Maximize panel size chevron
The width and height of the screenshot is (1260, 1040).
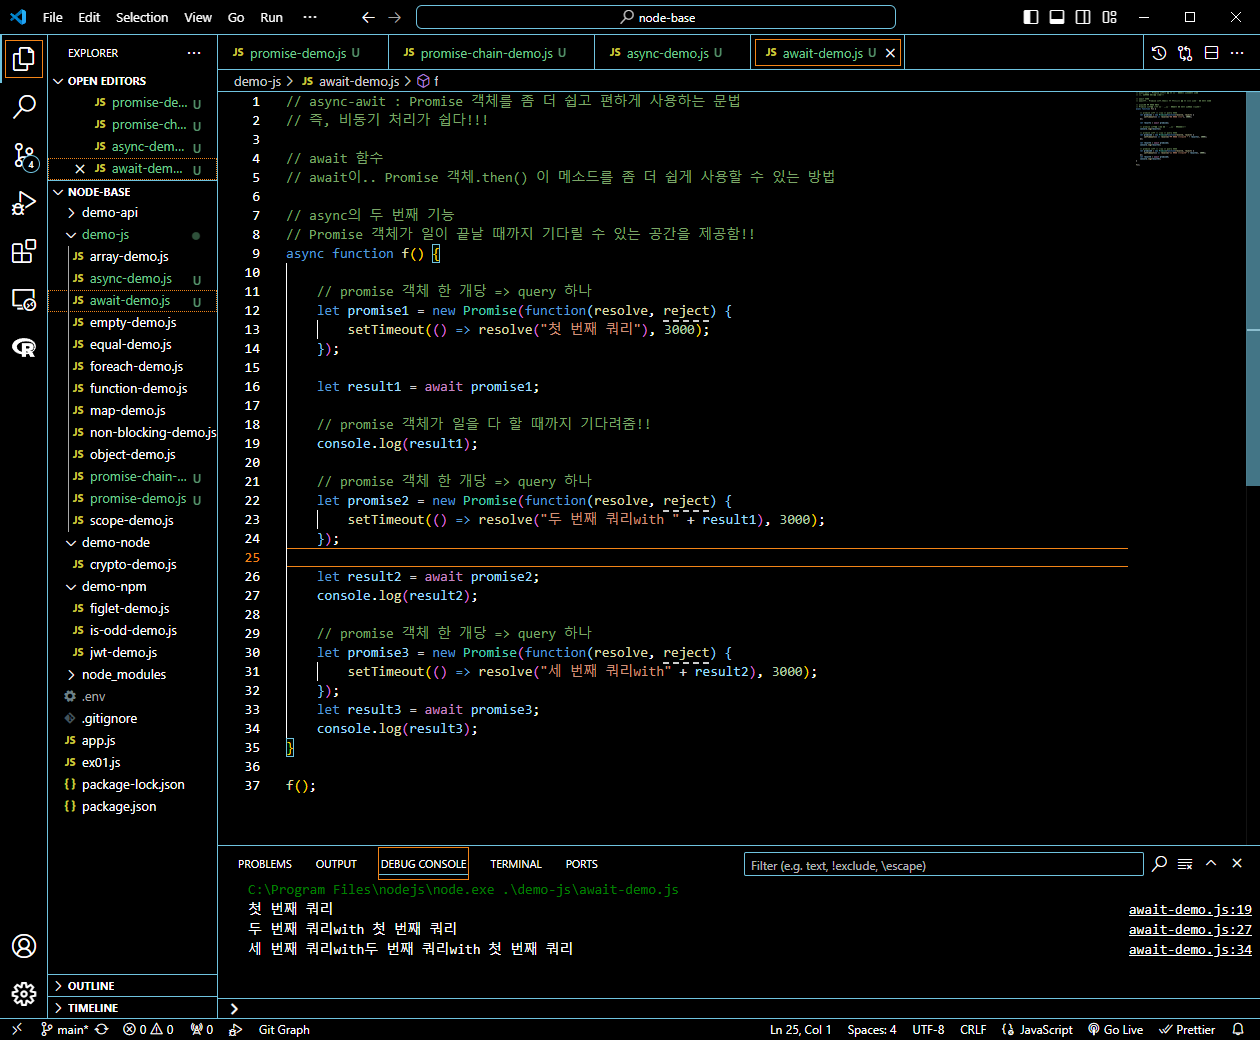pyautogui.click(x=1211, y=863)
